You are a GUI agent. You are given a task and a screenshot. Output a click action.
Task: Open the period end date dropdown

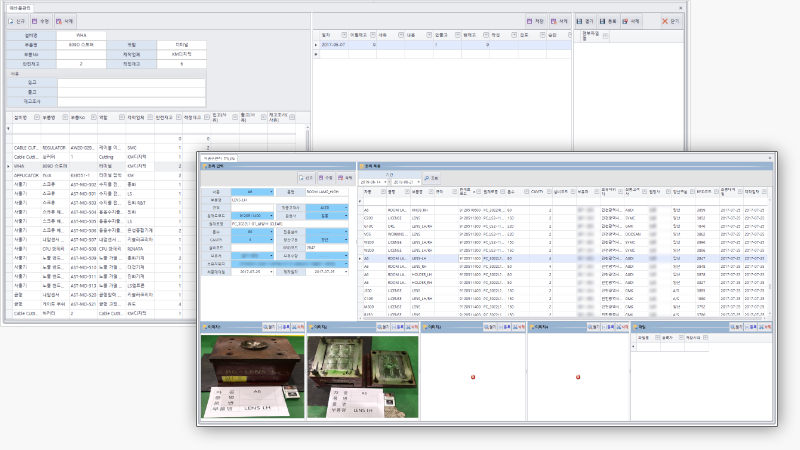click(x=419, y=182)
